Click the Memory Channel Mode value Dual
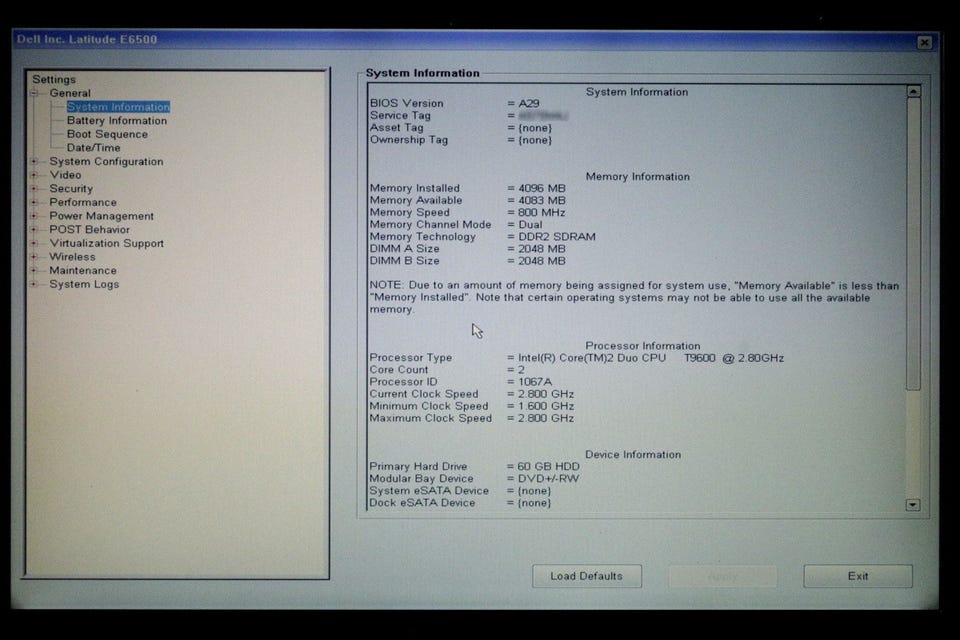This screenshot has width=960, height=640. (x=530, y=225)
